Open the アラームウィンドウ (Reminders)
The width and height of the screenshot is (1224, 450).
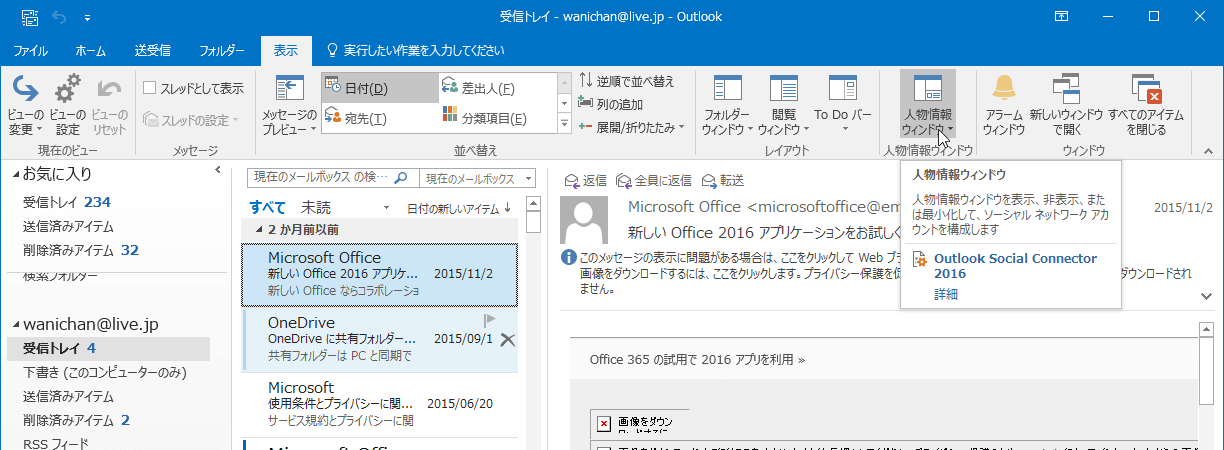1003,105
